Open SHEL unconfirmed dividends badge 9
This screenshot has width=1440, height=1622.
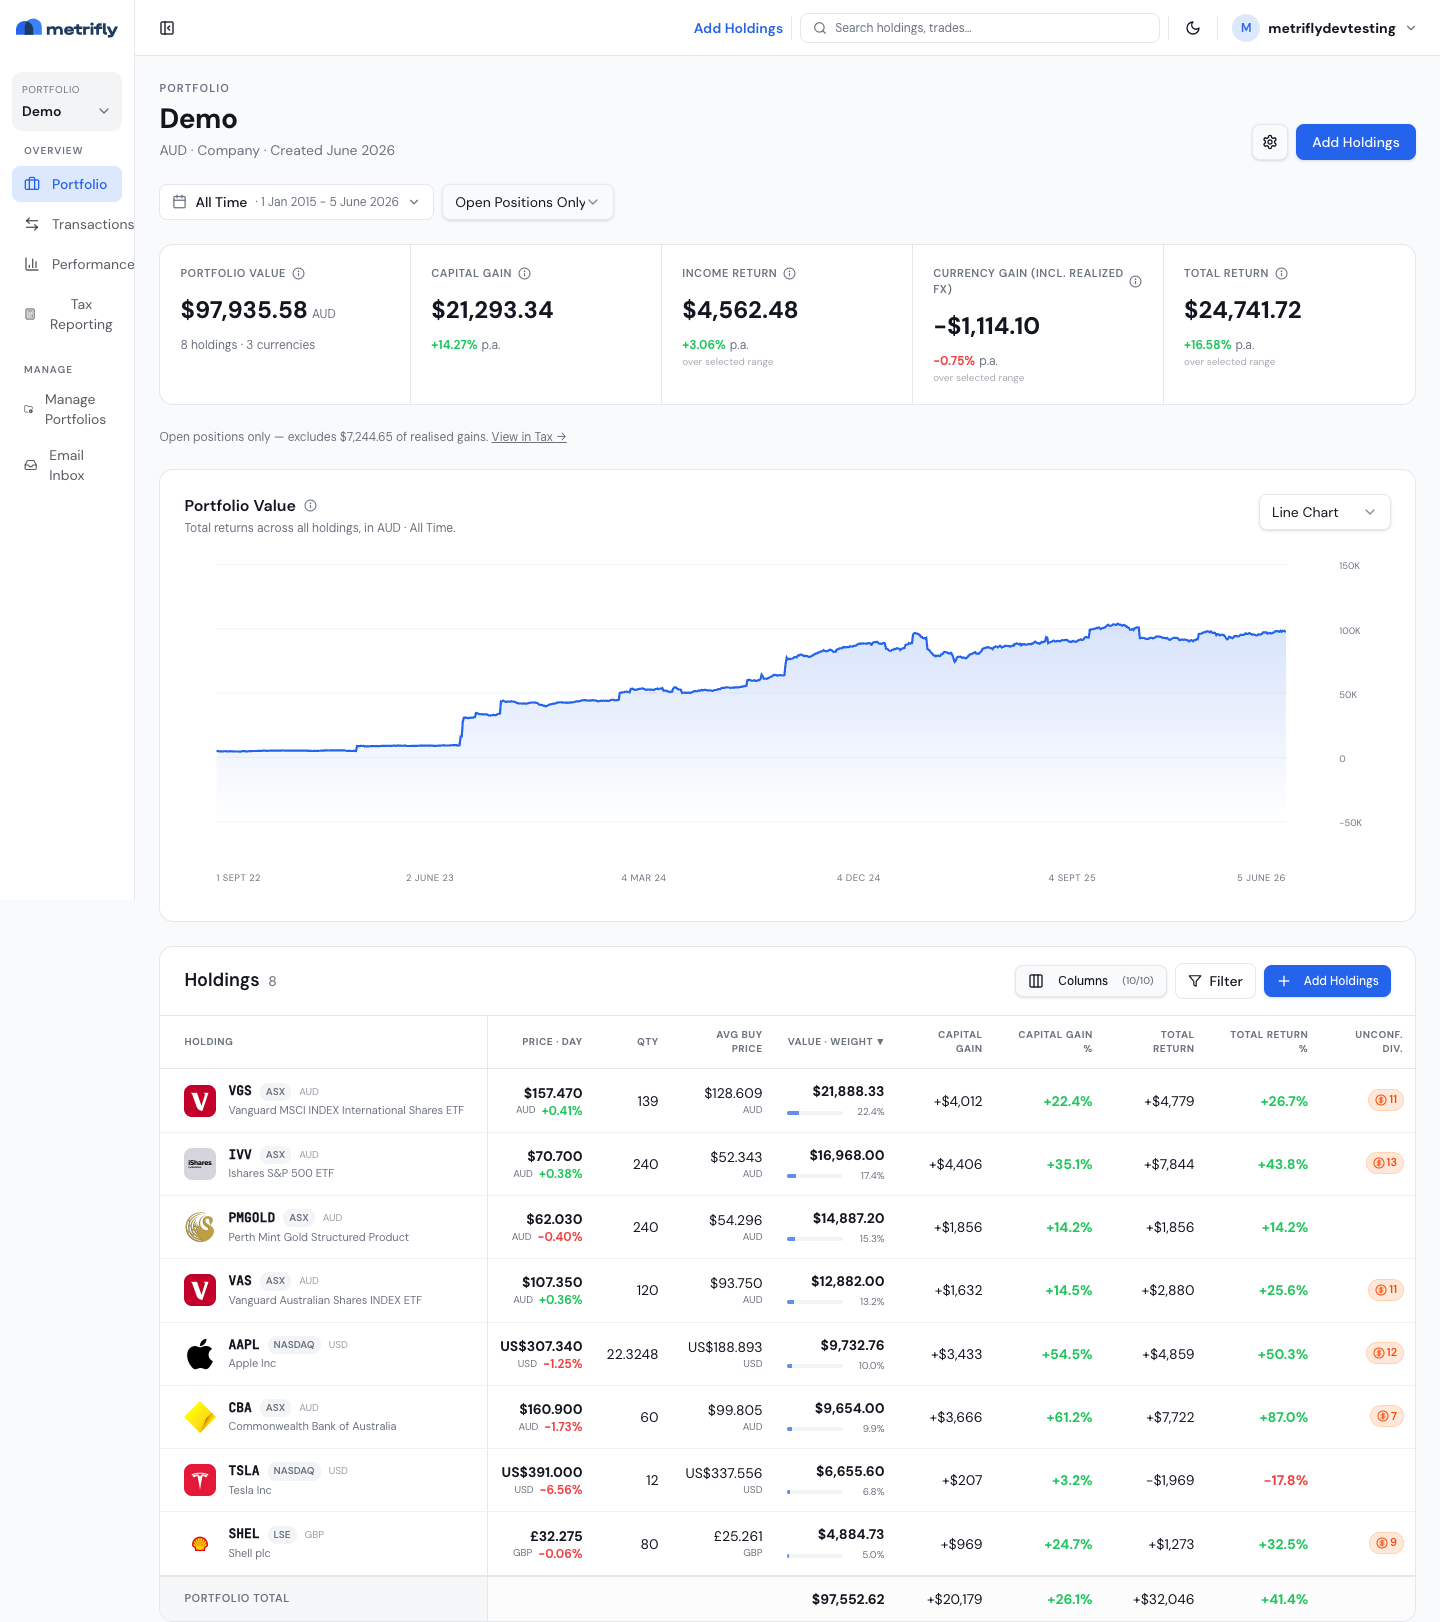1386,1543
